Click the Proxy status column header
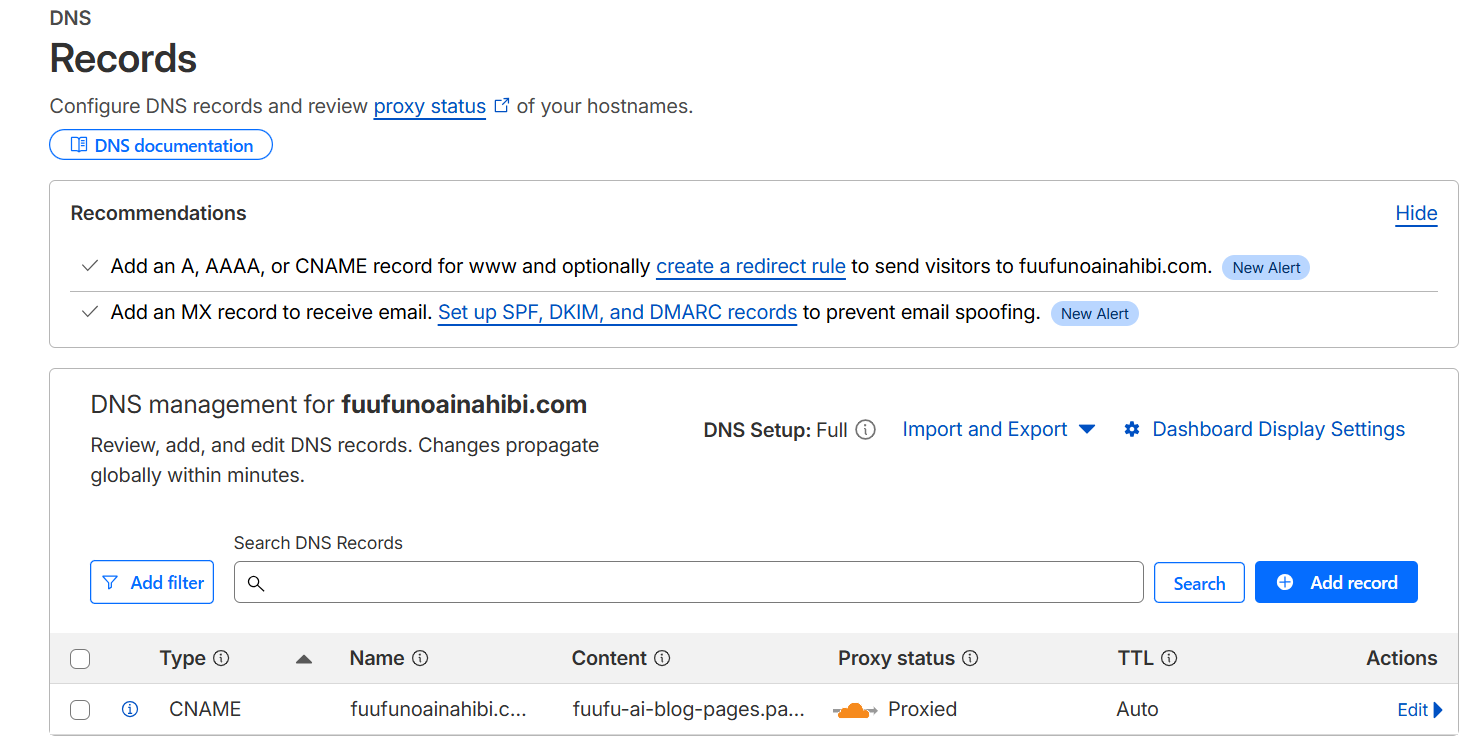Image resolution: width=1475 pixels, height=742 pixels. (896, 658)
